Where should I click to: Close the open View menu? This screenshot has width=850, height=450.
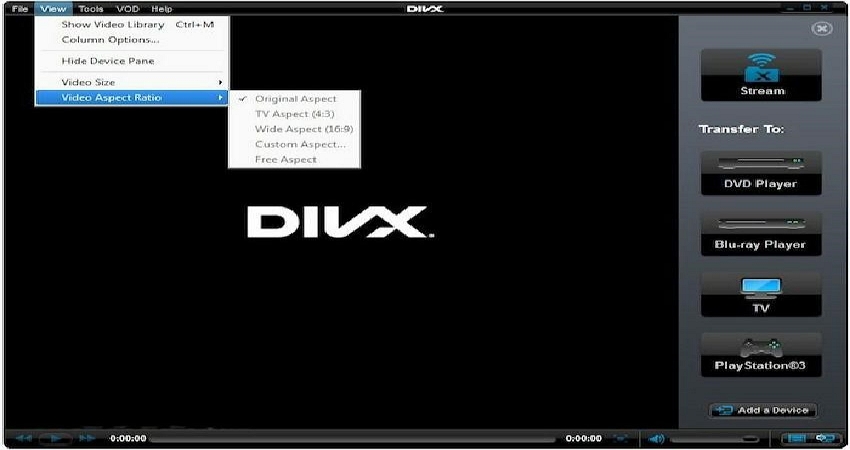[x=53, y=9]
